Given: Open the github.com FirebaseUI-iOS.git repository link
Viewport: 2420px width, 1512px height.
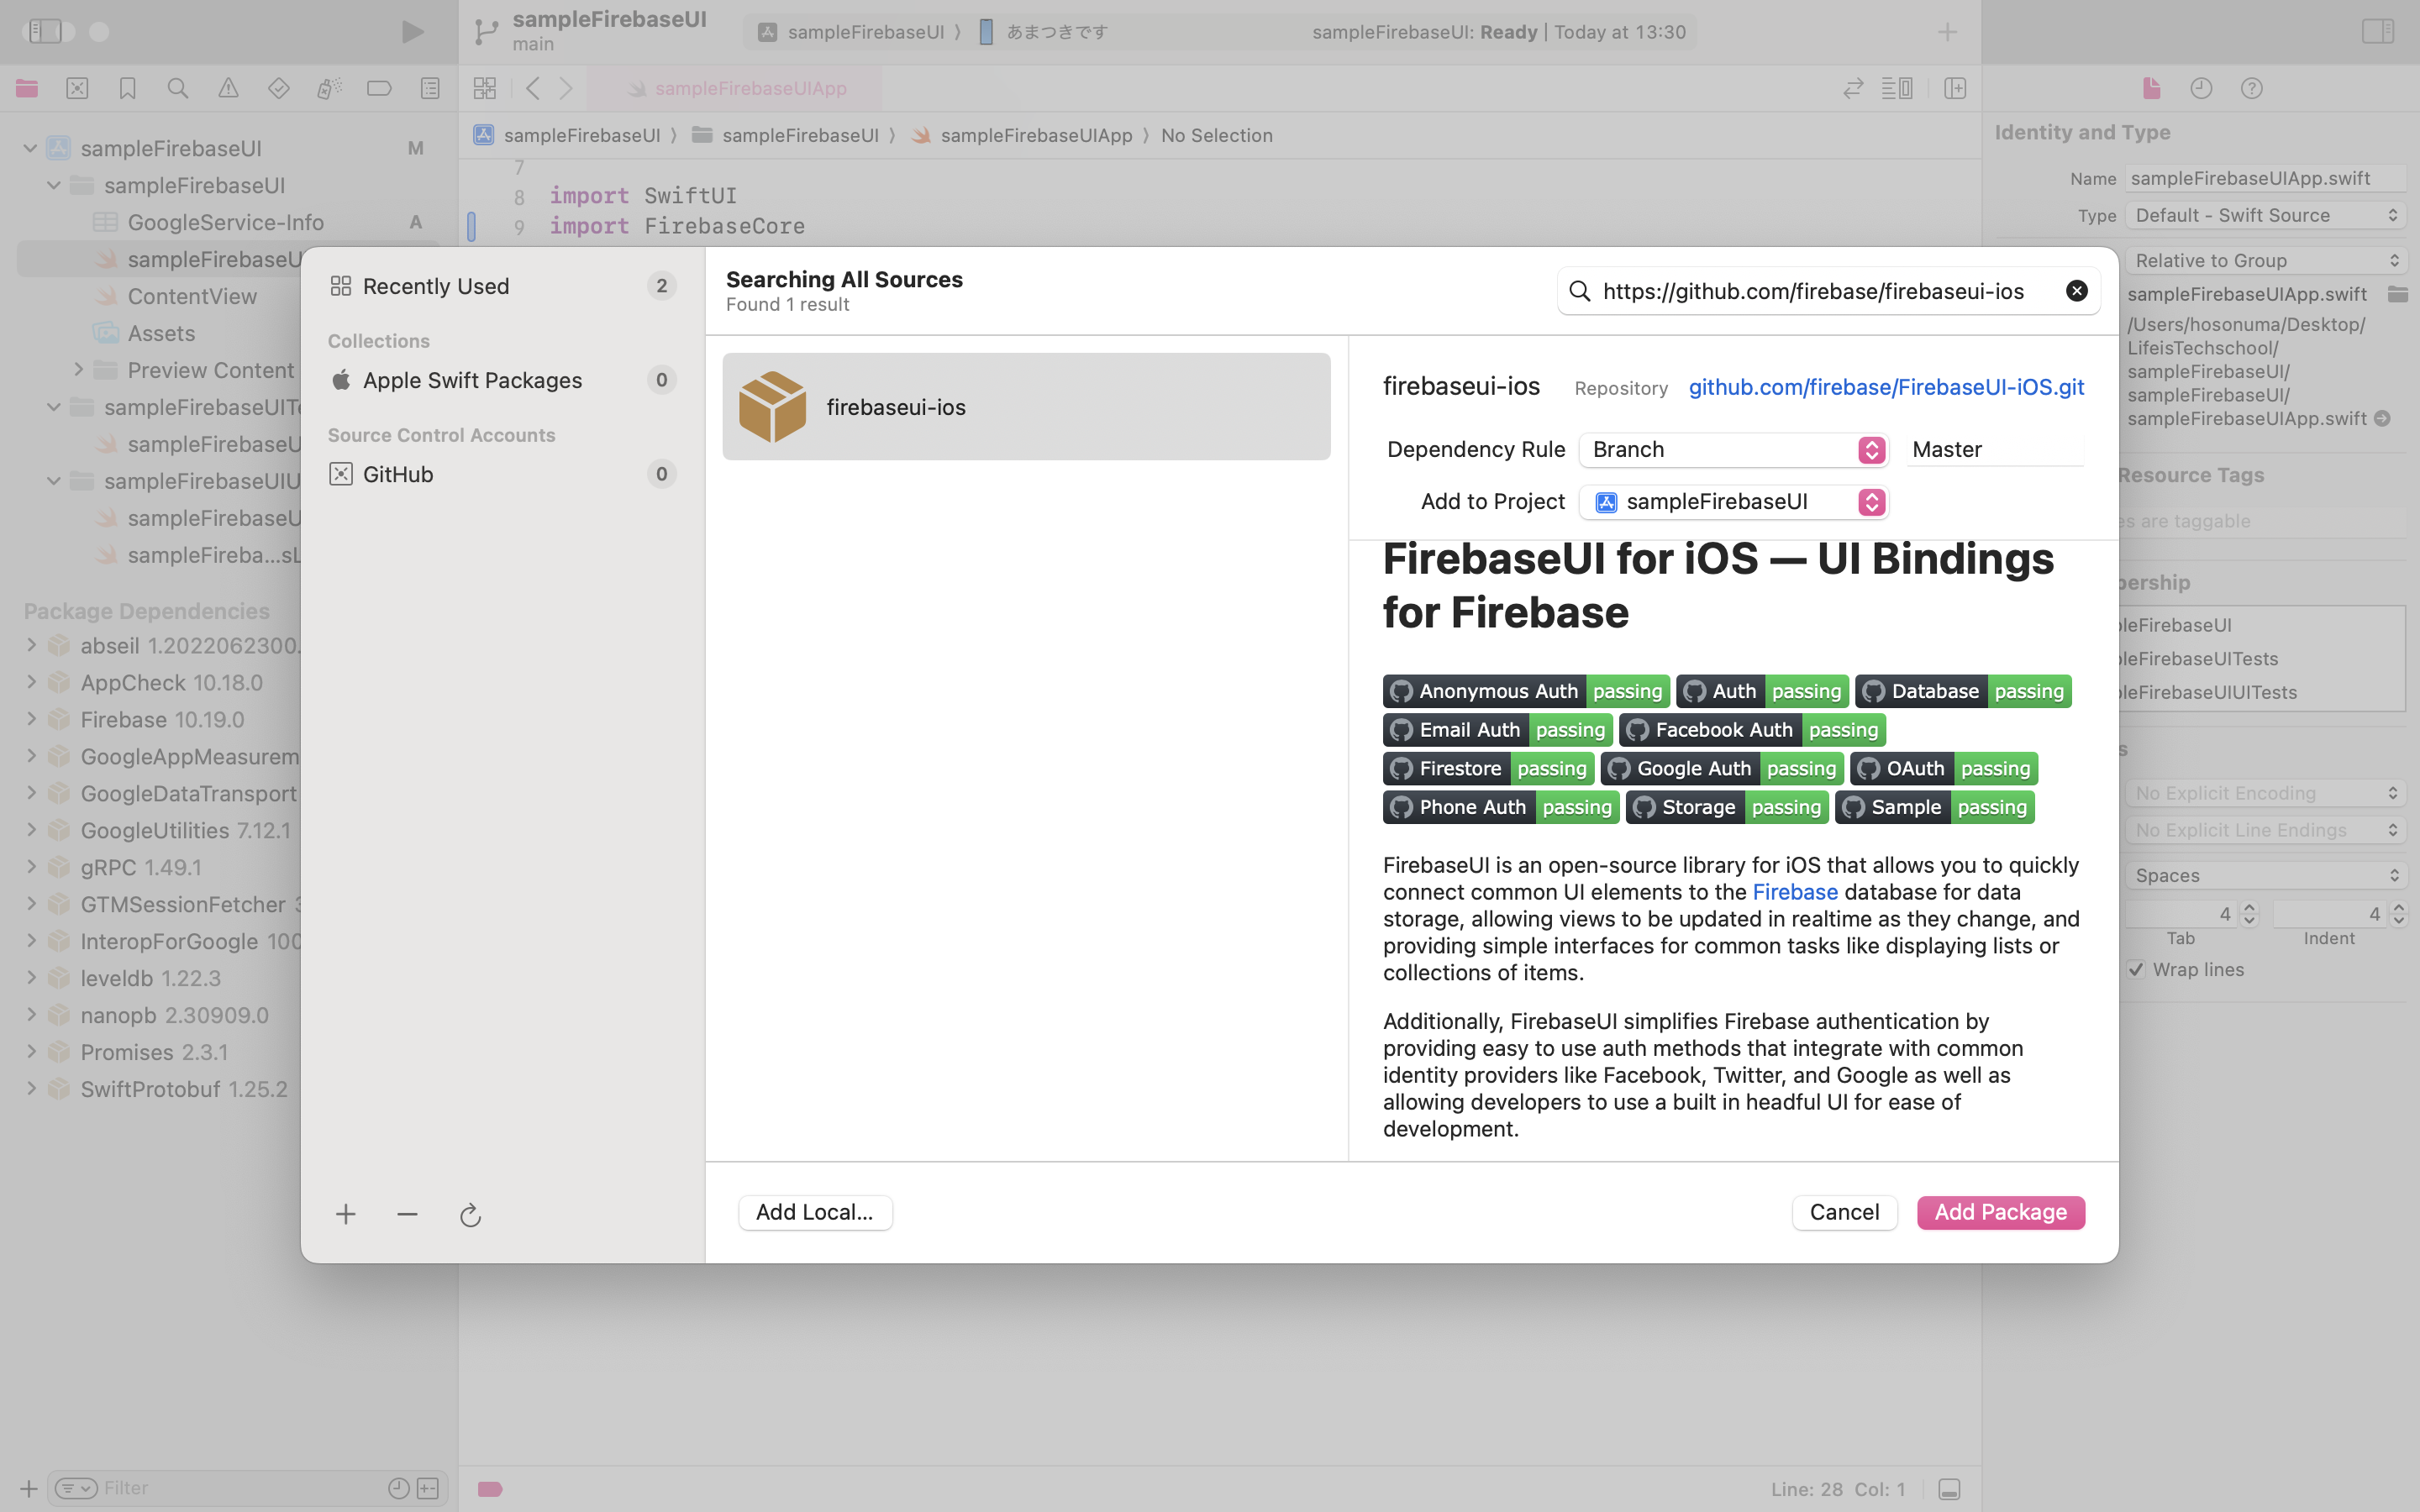Looking at the screenshot, I should (x=1886, y=387).
